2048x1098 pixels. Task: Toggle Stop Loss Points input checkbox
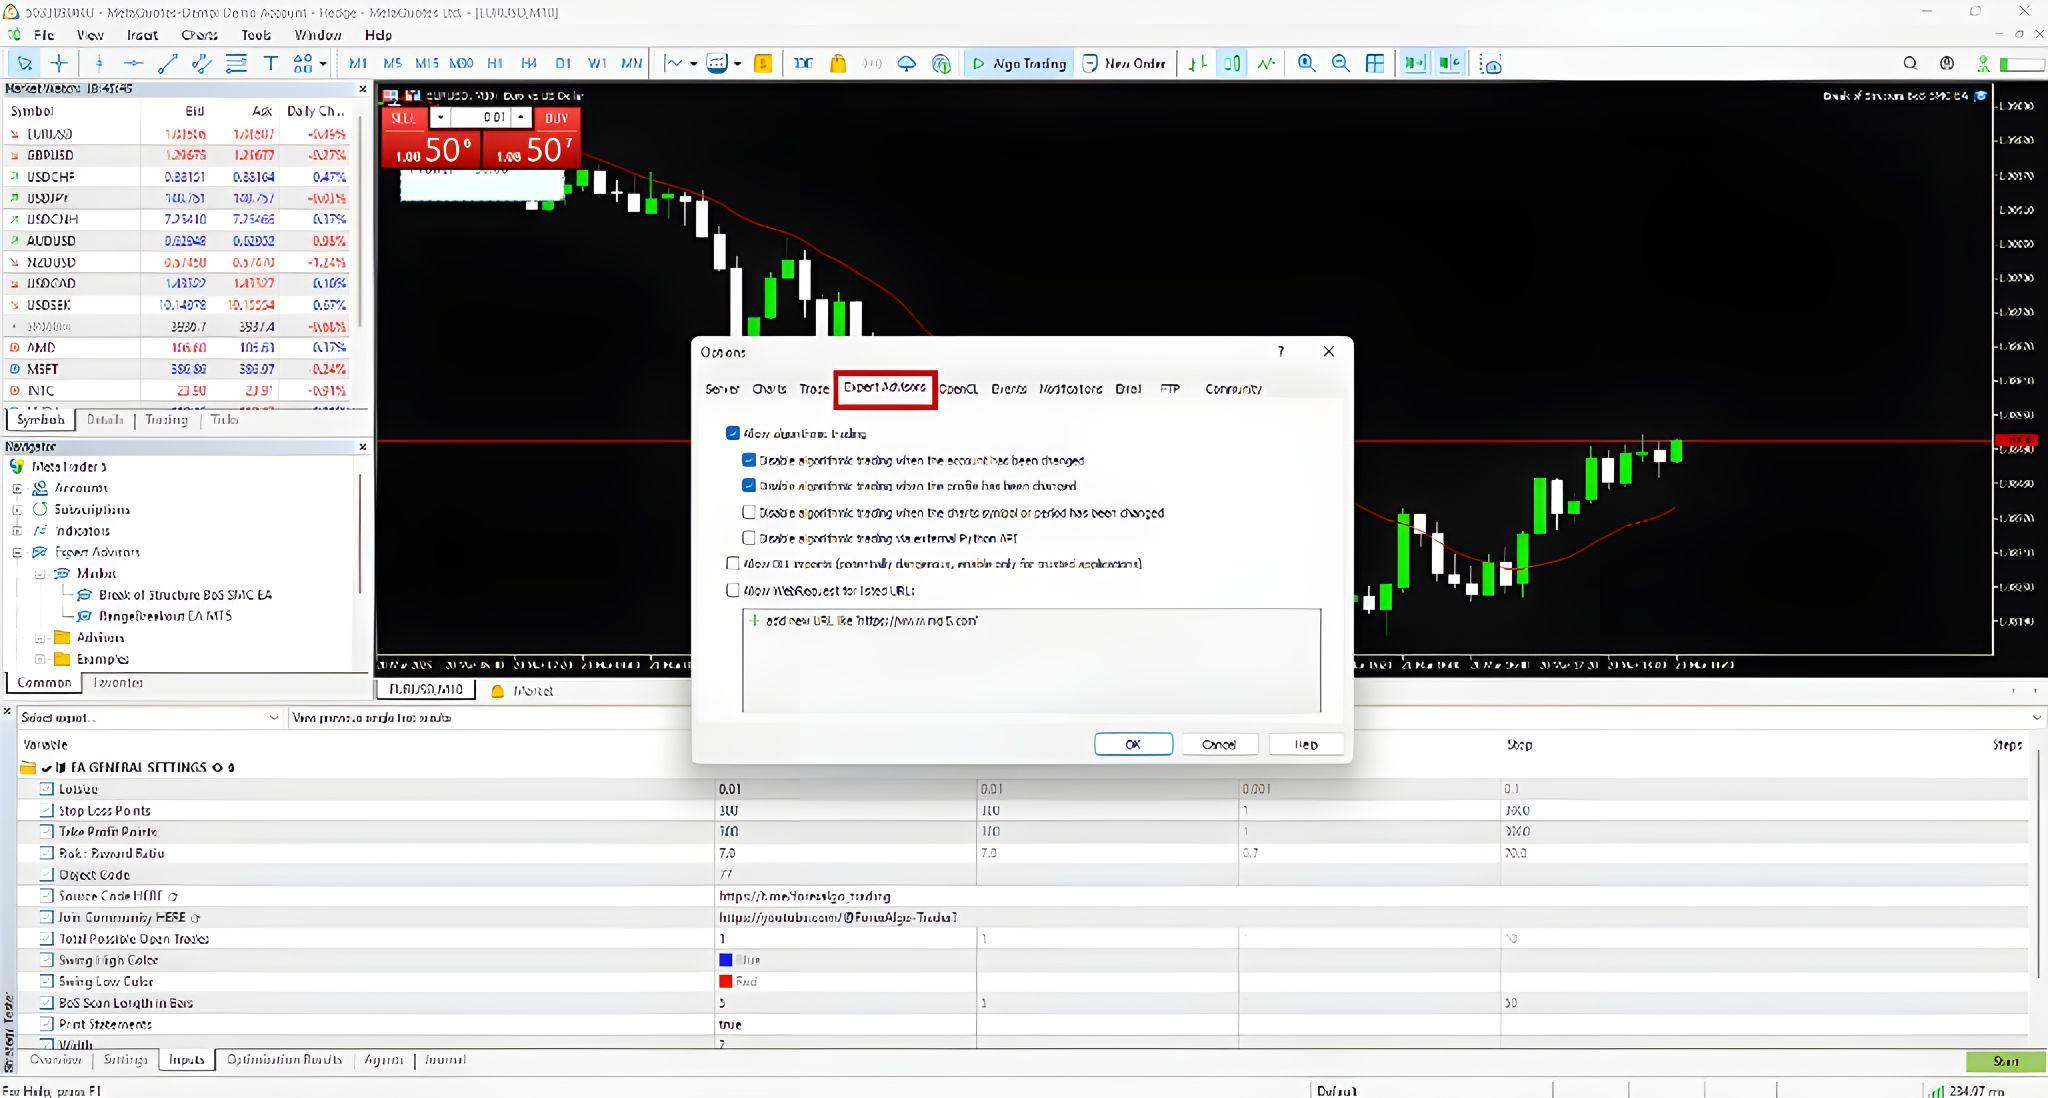pyautogui.click(x=46, y=810)
